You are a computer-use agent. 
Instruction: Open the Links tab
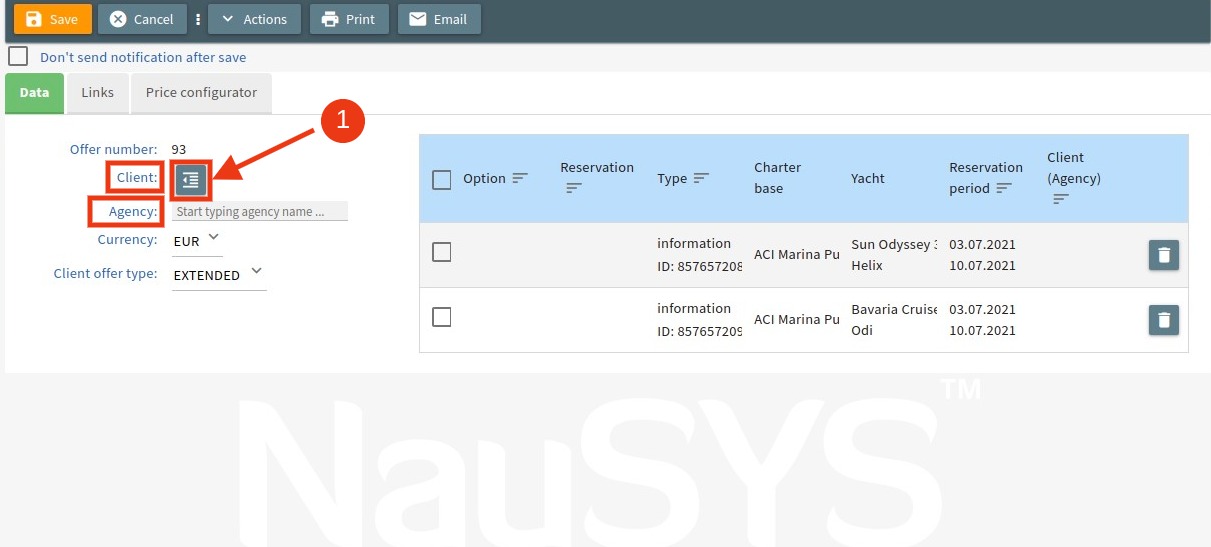click(97, 92)
